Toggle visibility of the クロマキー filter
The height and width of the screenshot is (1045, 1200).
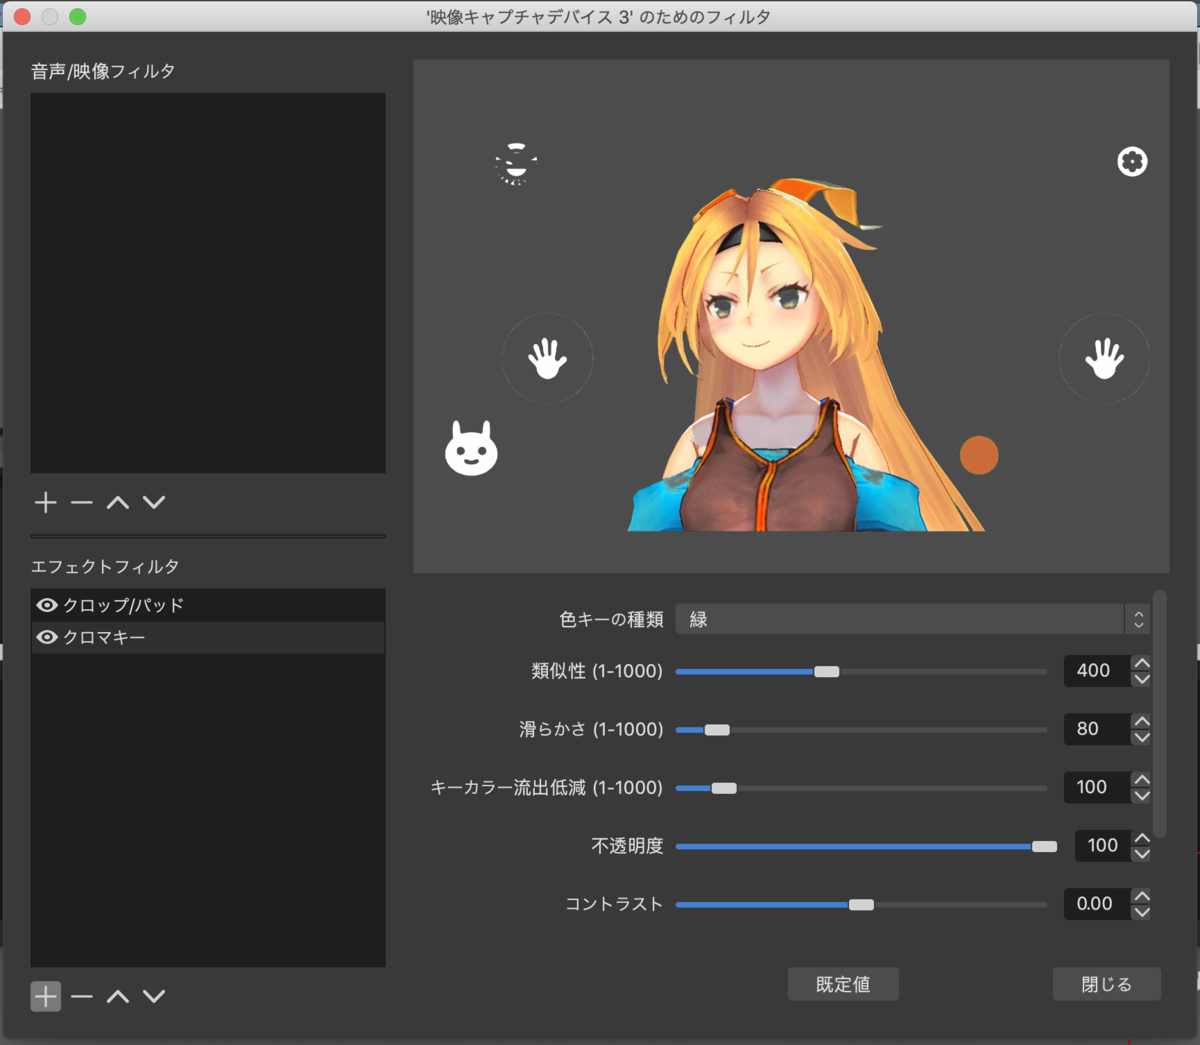(x=47, y=637)
